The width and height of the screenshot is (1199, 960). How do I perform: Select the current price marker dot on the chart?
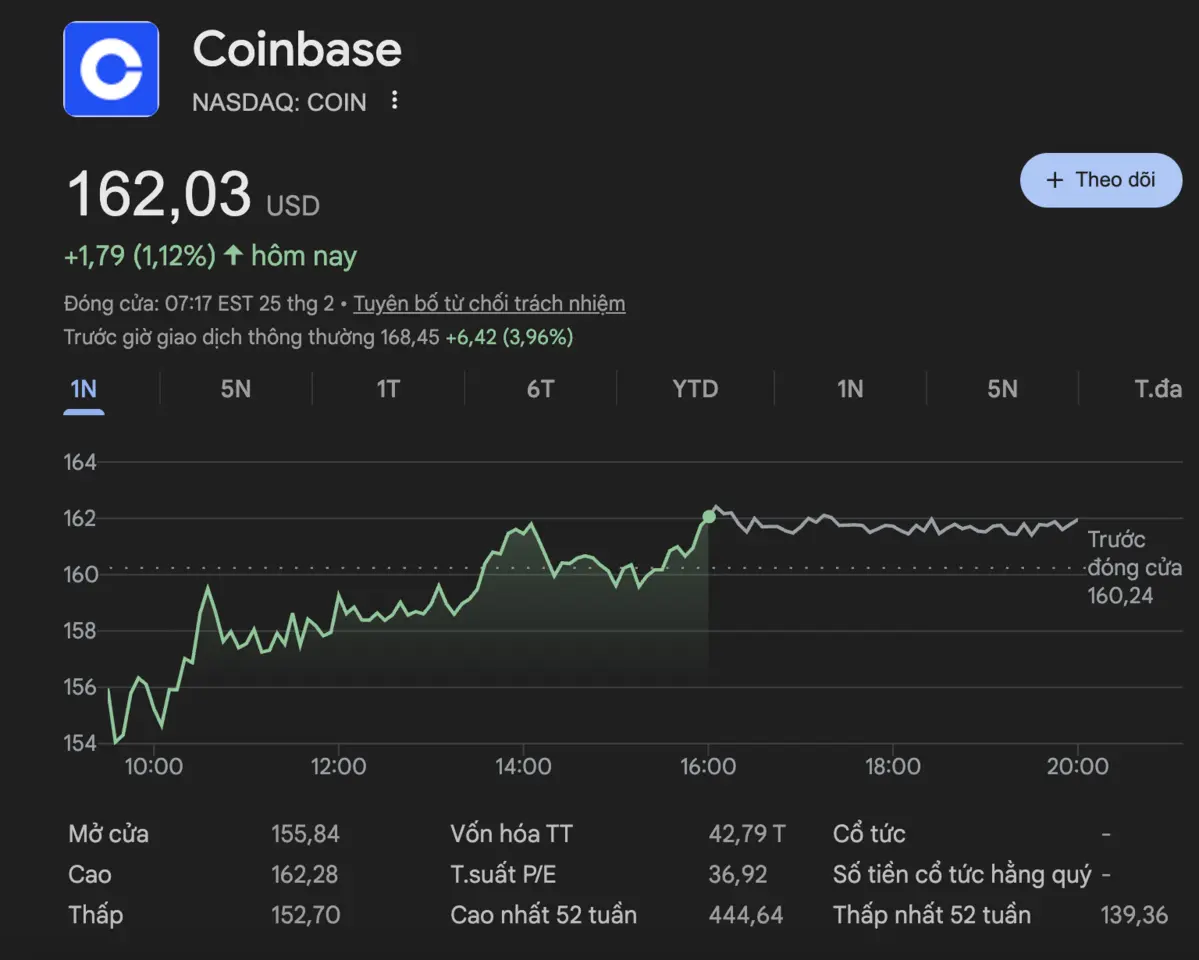[x=711, y=516]
